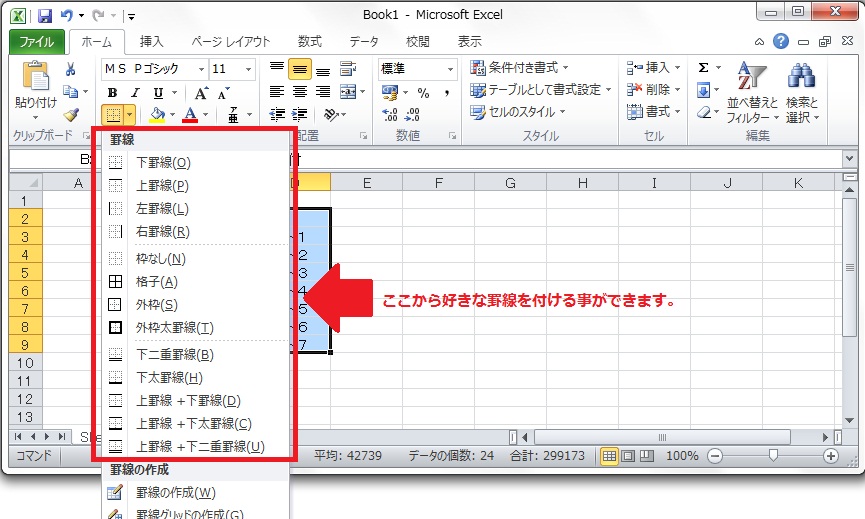Switch to the 挿入 ribbon tab

152,42
